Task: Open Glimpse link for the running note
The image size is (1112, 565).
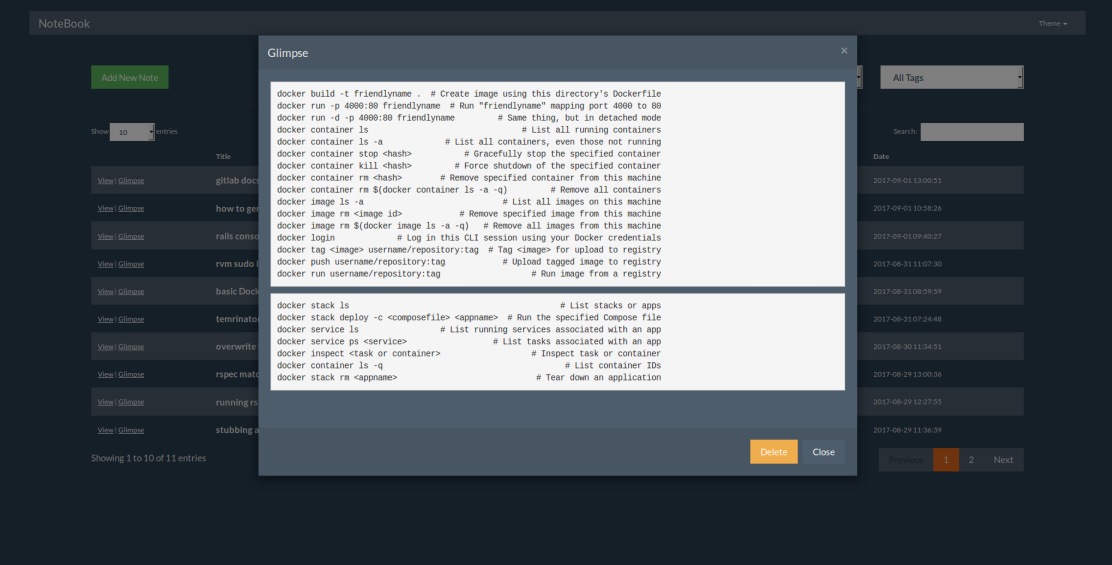Action: pos(130,402)
